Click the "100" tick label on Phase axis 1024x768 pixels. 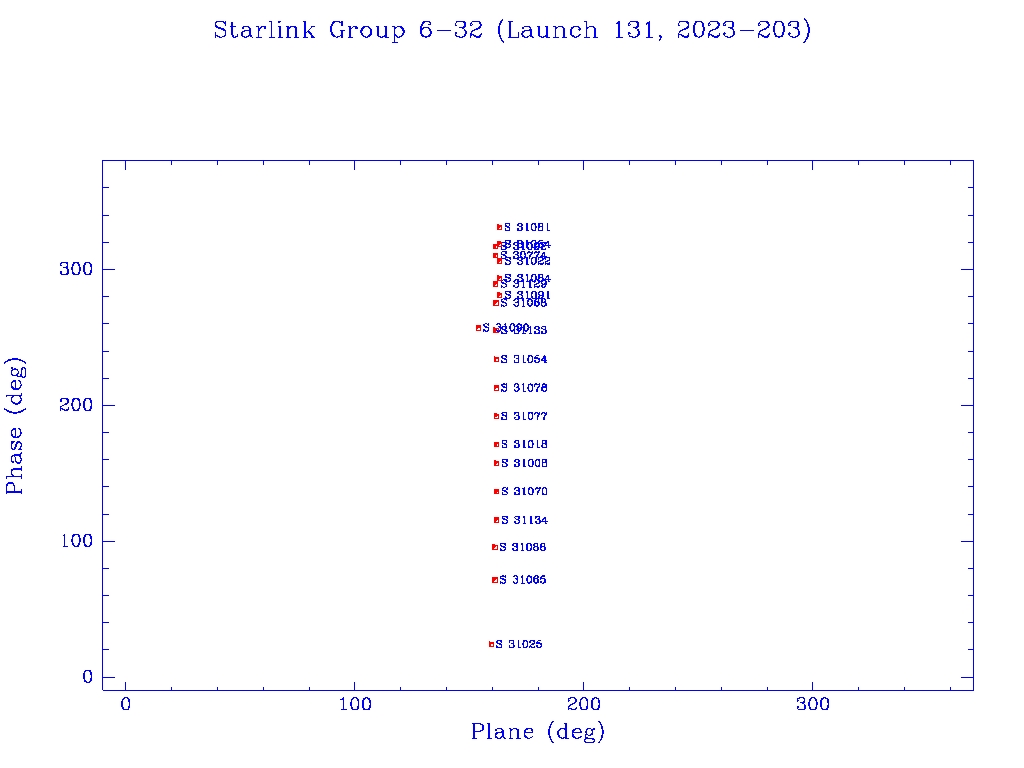[x=76, y=541]
